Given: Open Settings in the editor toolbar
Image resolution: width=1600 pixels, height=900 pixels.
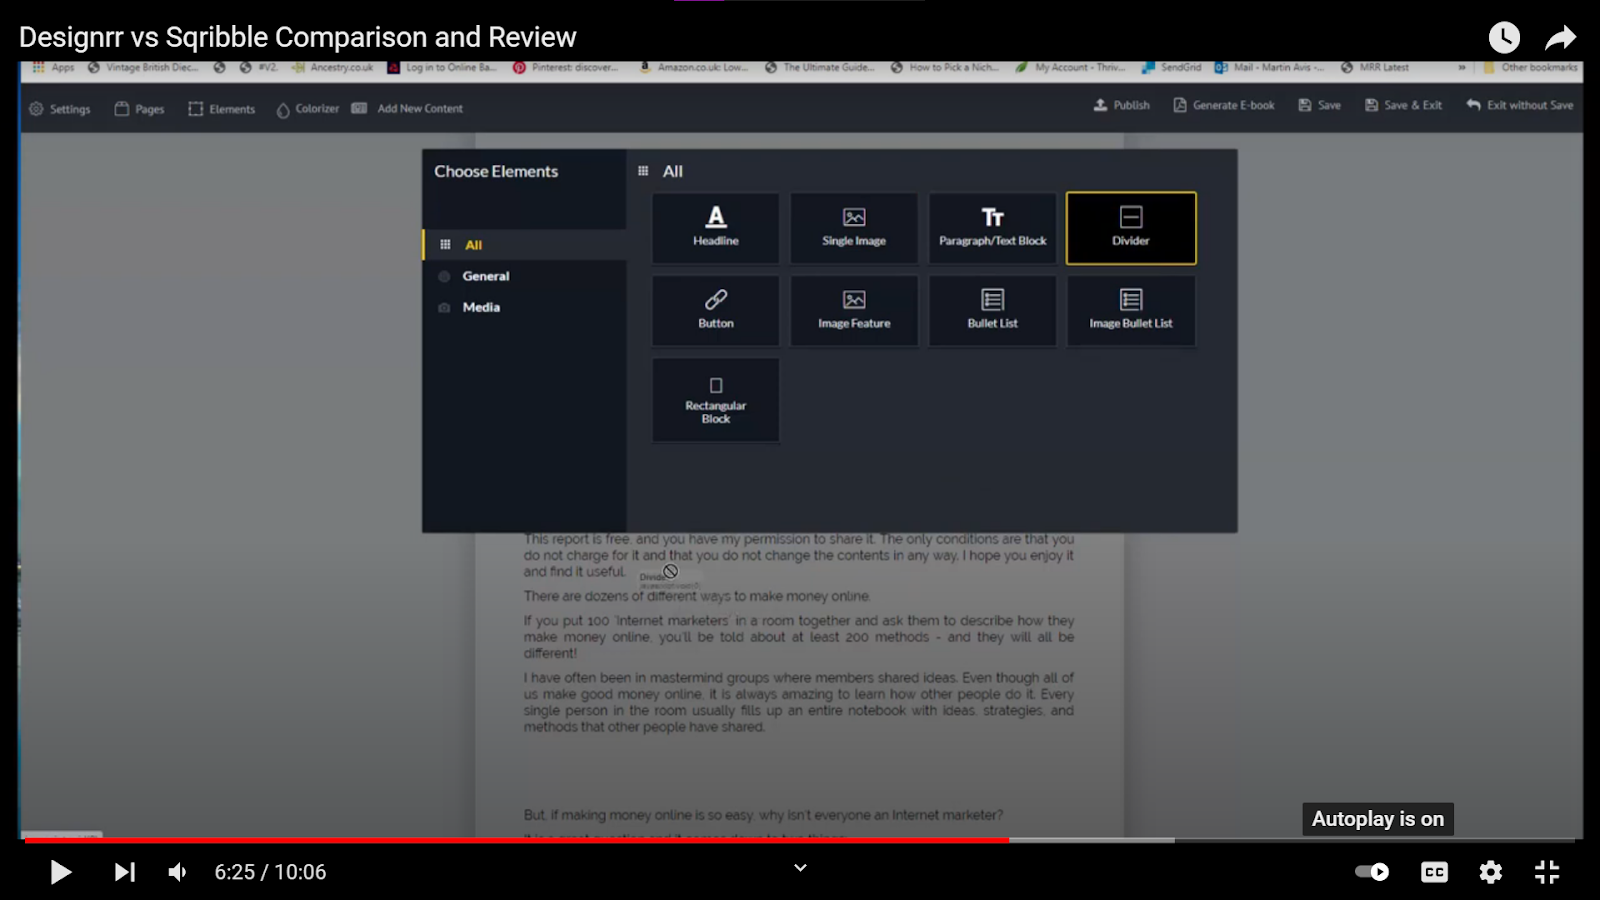Looking at the screenshot, I should tap(60, 109).
